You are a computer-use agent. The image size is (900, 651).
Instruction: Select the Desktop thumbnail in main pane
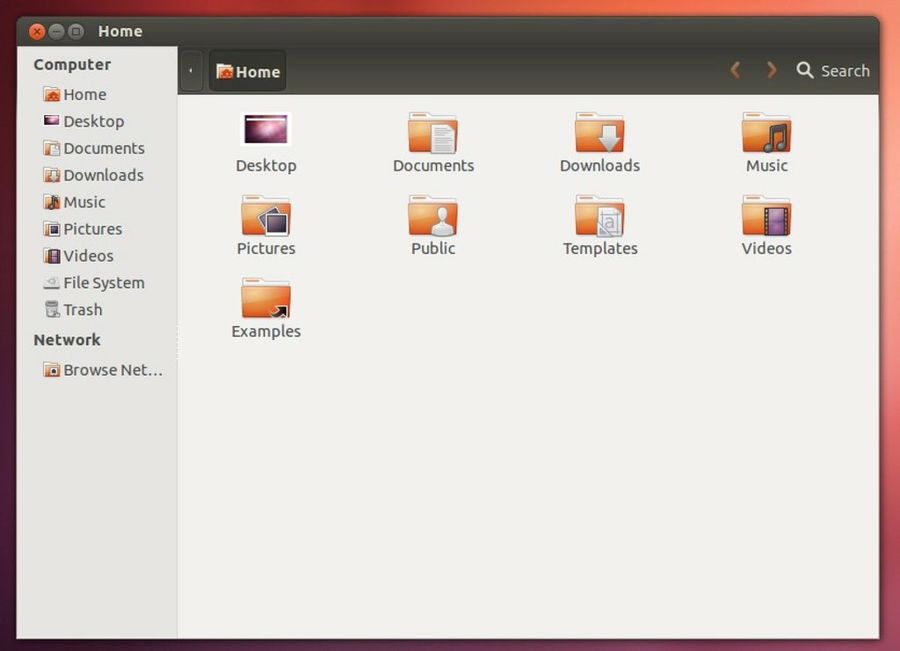coord(266,130)
